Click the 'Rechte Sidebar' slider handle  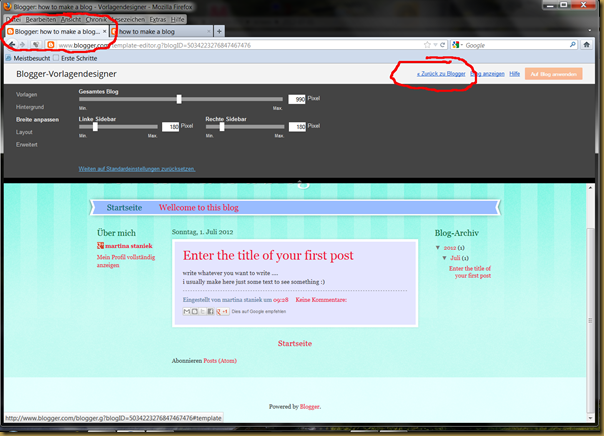(222, 126)
